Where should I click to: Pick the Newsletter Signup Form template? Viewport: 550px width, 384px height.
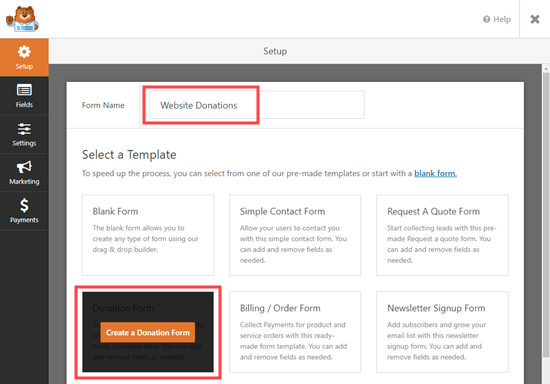pos(442,332)
